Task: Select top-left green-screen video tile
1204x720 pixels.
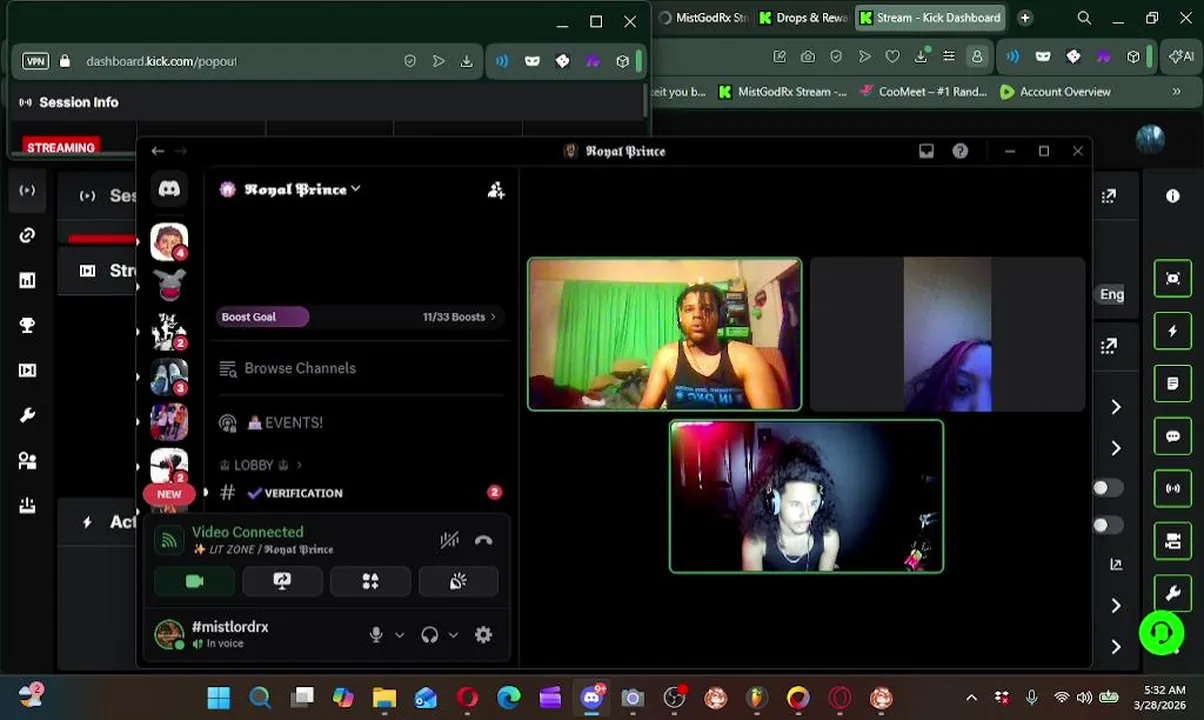Action: (665, 334)
